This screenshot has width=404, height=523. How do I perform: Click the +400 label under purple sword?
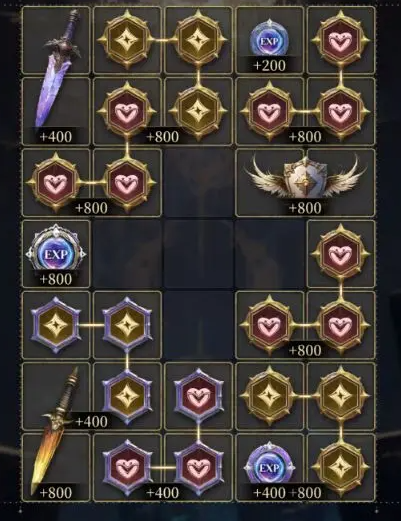(x=55, y=137)
